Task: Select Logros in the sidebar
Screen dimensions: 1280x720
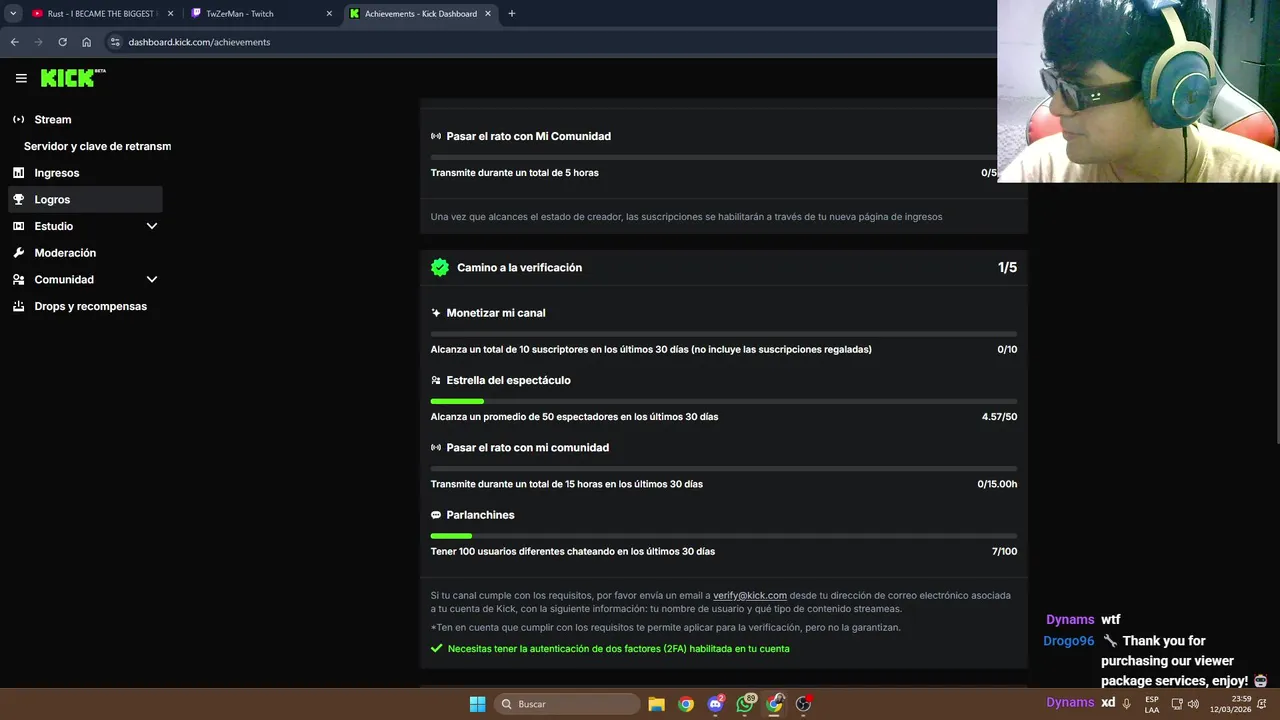Action: pos(85,199)
